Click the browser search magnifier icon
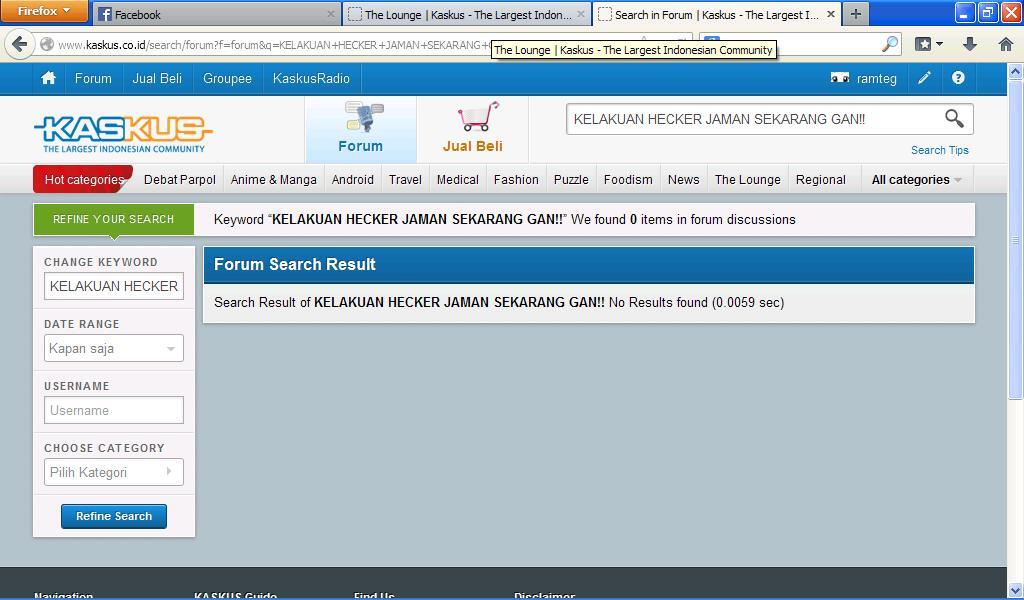The image size is (1024, 600). 889,44
